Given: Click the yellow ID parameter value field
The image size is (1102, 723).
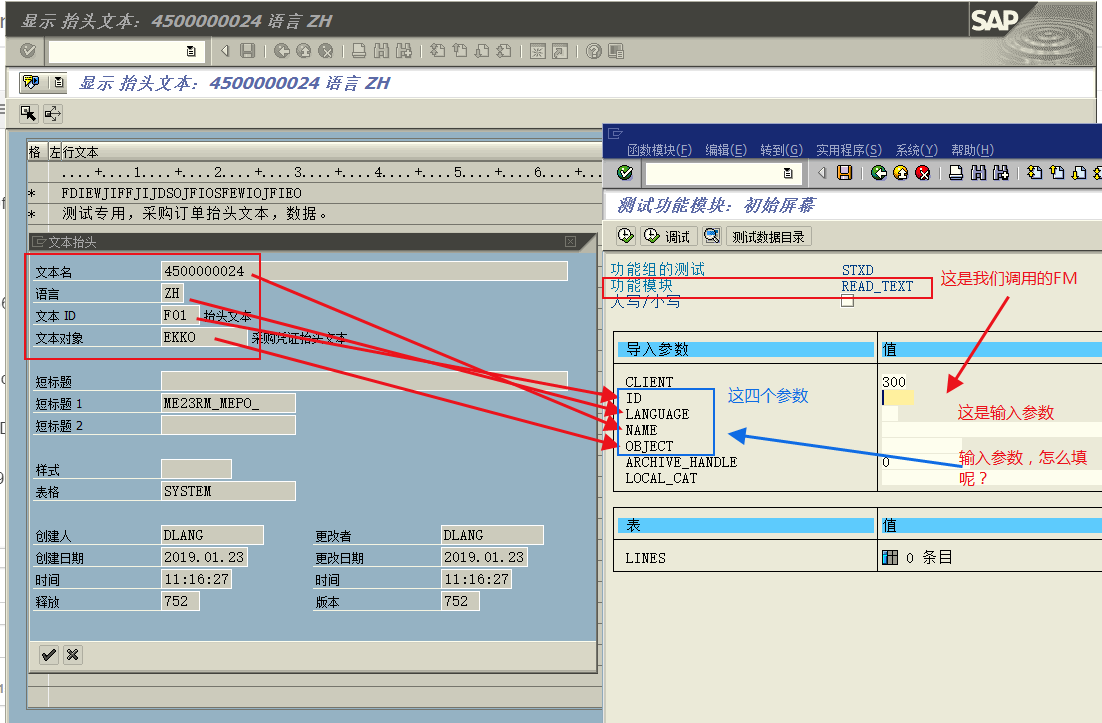Looking at the screenshot, I should pos(897,398).
